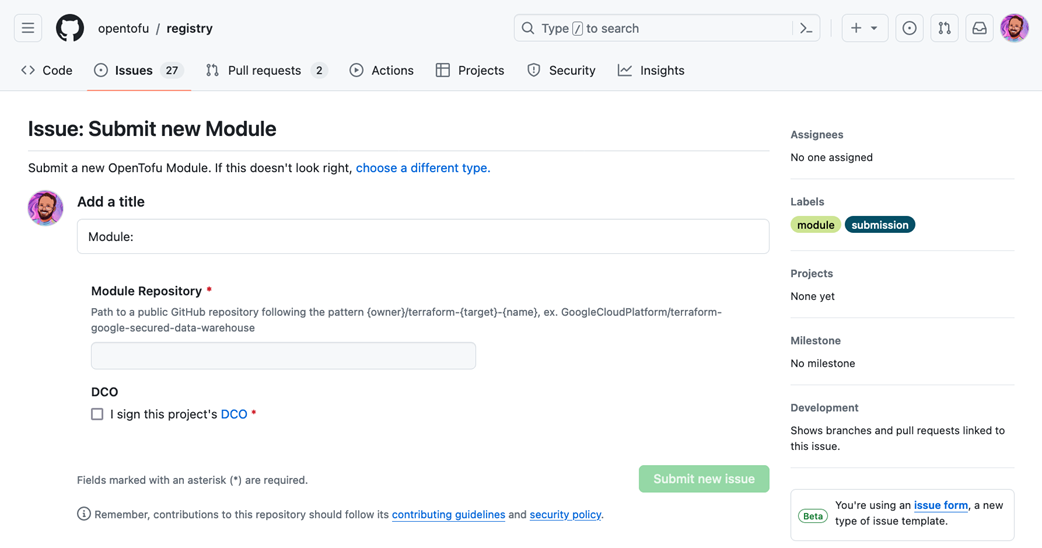Switch to the Code tab
This screenshot has width=1042, height=548.
tap(47, 70)
